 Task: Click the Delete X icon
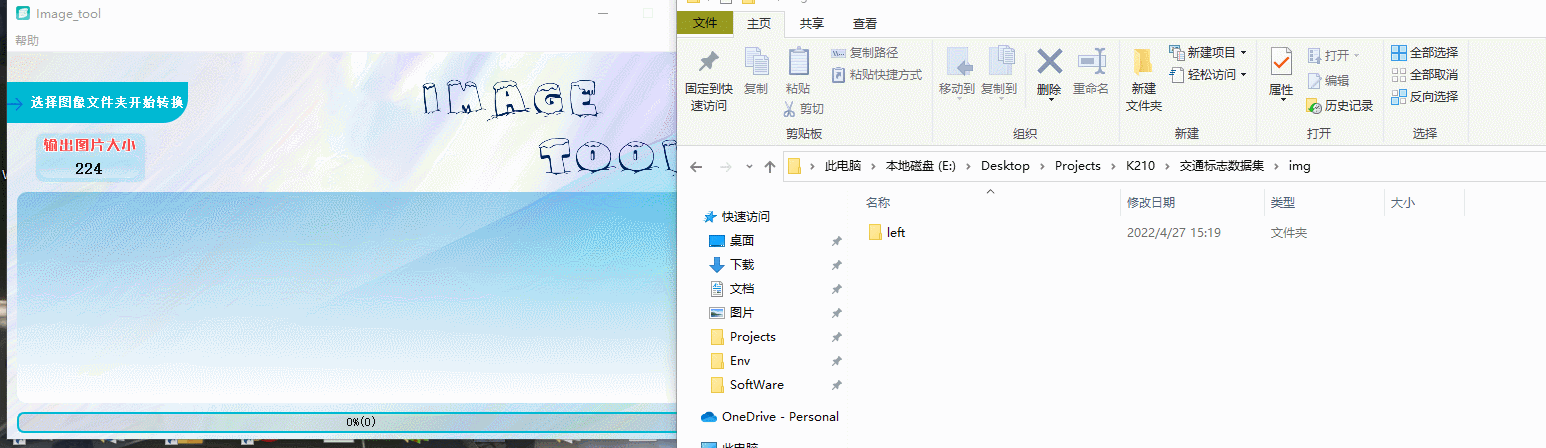tap(1049, 62)
